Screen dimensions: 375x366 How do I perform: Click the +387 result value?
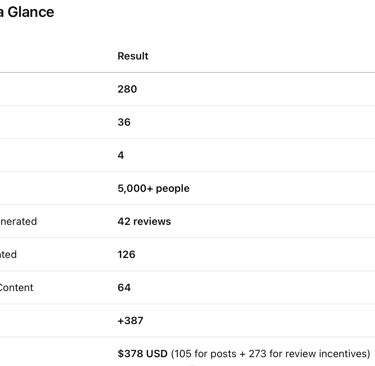[130, 320]
